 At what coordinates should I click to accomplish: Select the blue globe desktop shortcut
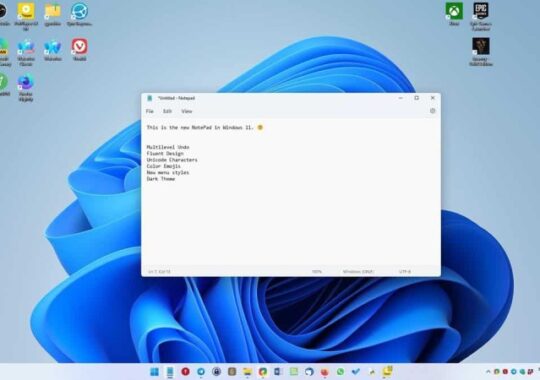(80, 14)
